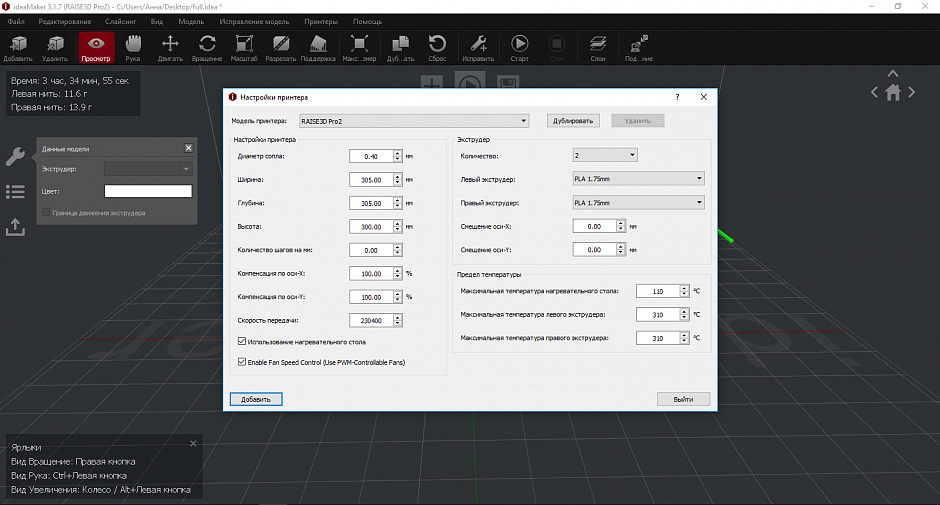
Task: Click the Смещение оси-X value field
Action: tap(594, 226)
